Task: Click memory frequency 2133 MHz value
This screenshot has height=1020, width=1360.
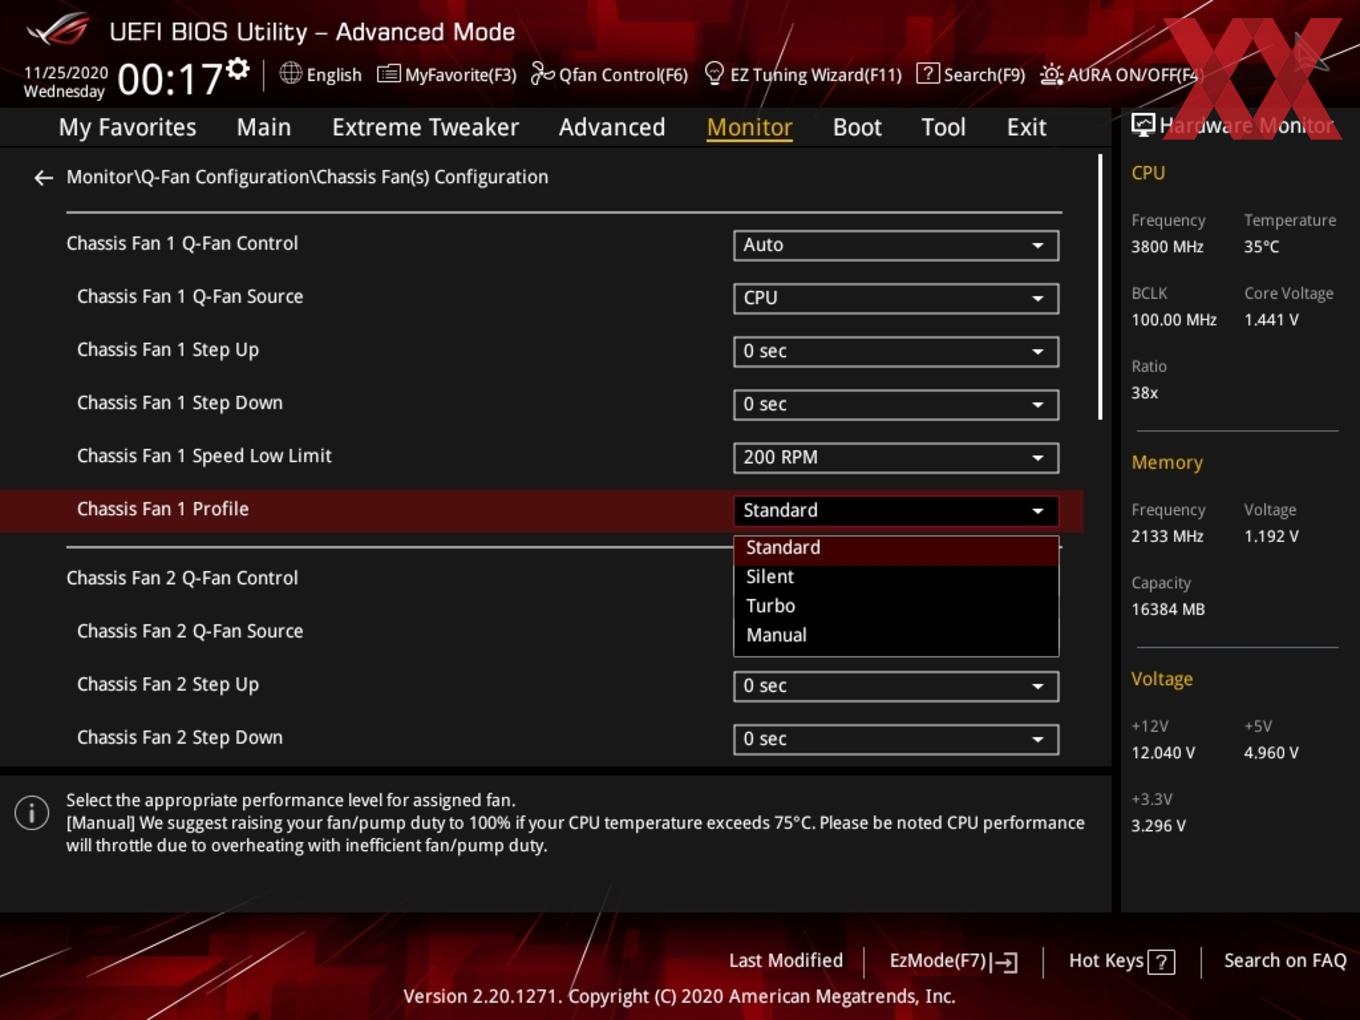Action: click(1167, 536)
